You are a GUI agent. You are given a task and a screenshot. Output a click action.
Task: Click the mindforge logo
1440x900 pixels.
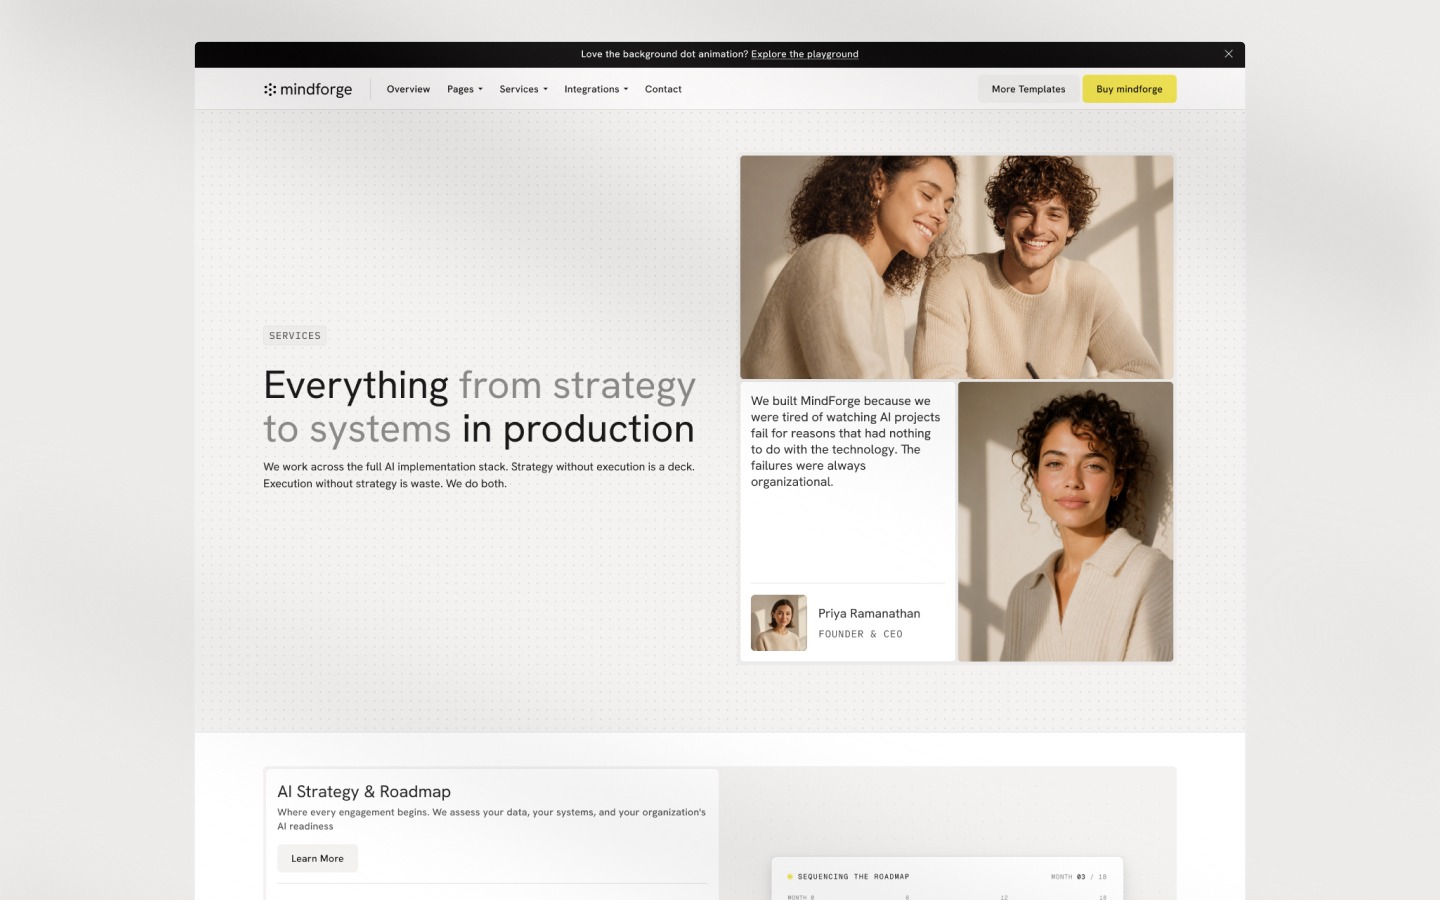[x=308, y=89]
